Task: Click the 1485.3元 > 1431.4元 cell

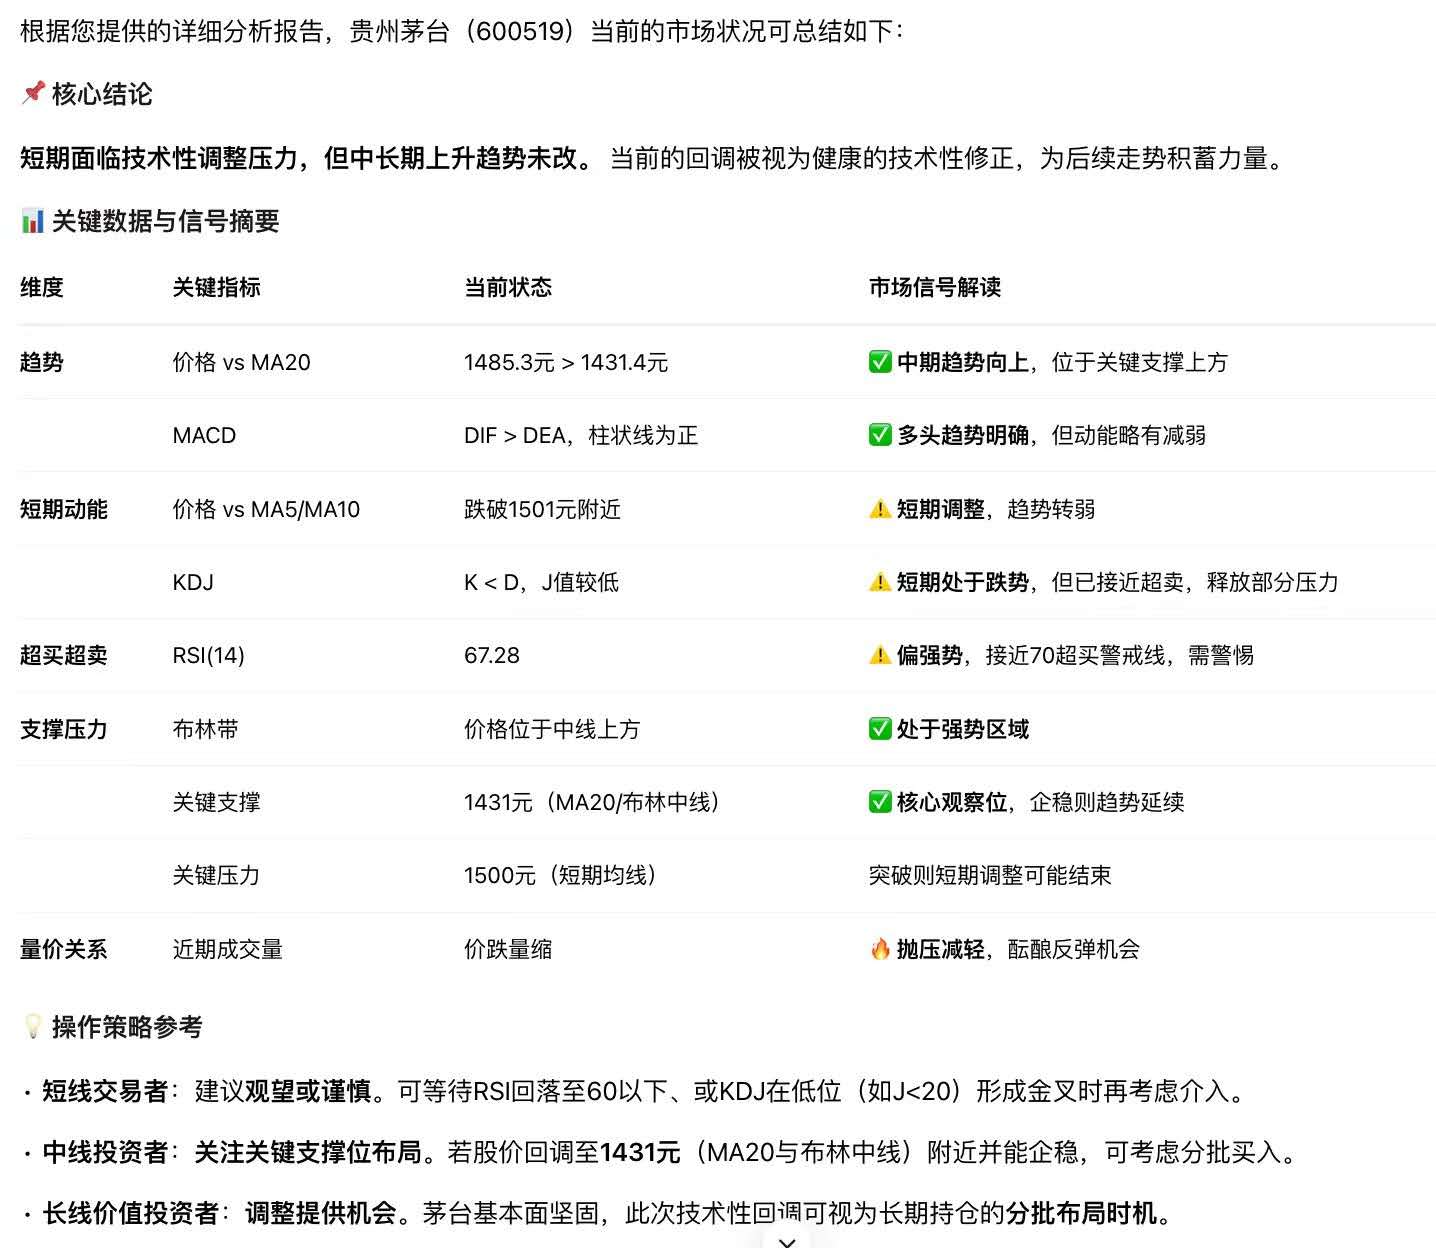Action: [x=566, y=363]
